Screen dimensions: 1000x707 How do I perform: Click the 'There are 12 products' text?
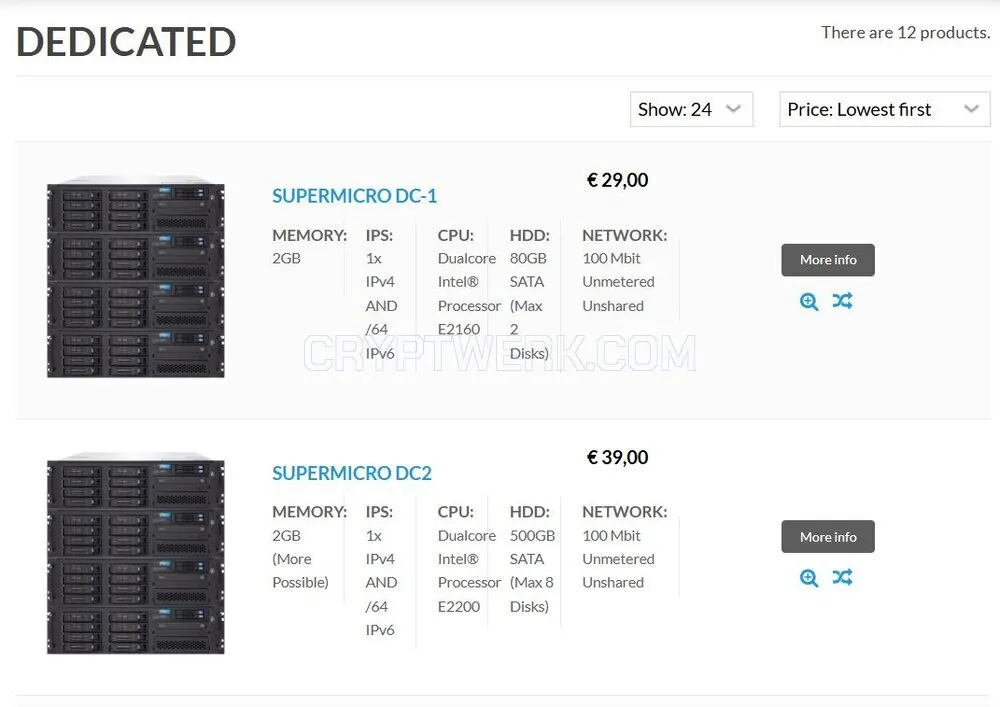906,33
